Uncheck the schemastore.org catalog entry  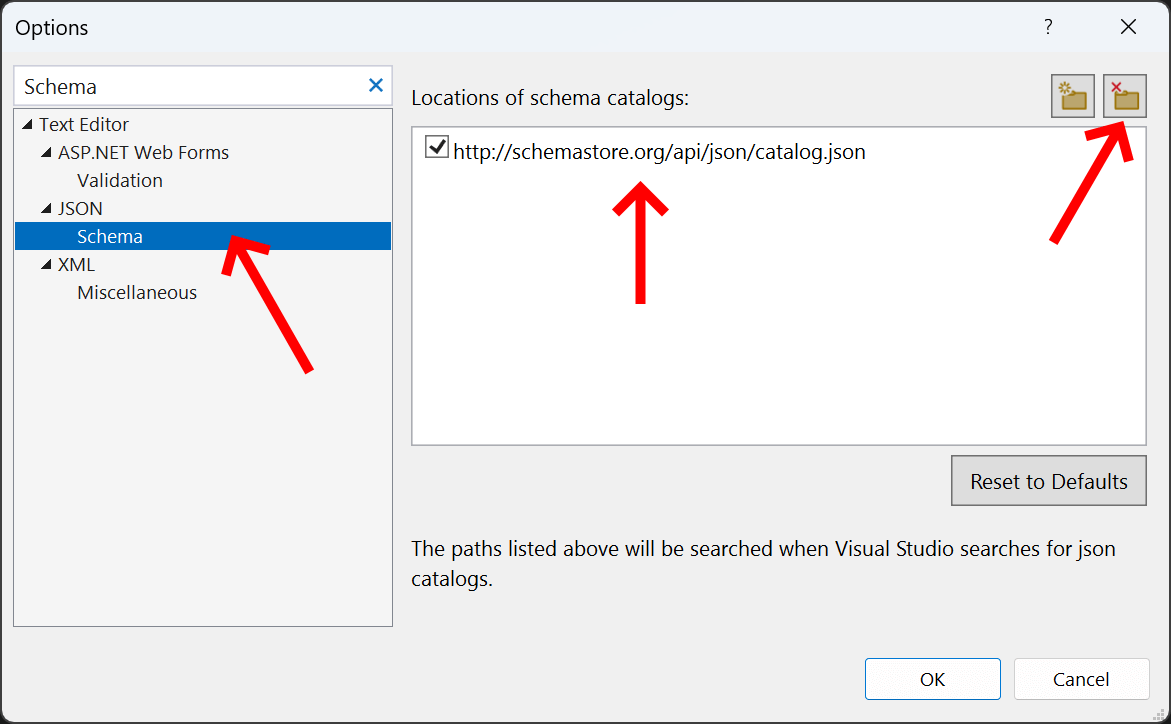click(x=437, y=148)
